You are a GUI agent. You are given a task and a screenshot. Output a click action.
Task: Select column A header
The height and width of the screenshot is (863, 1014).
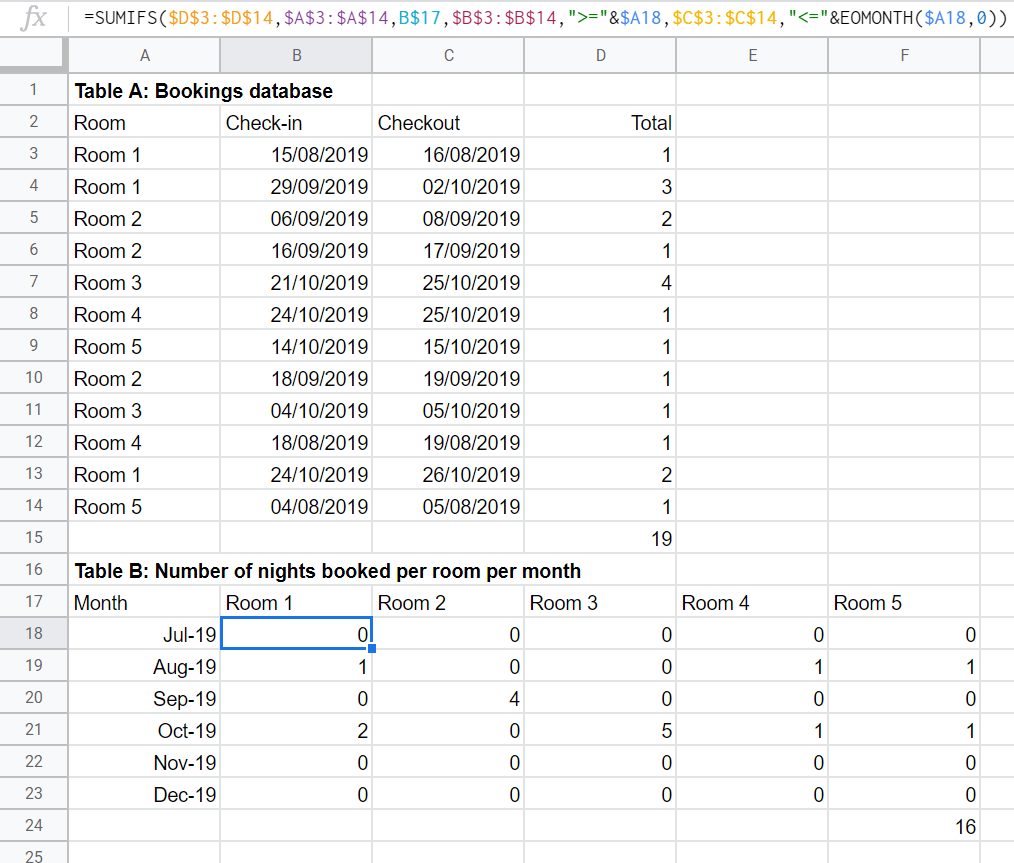[x=144, y=56]
